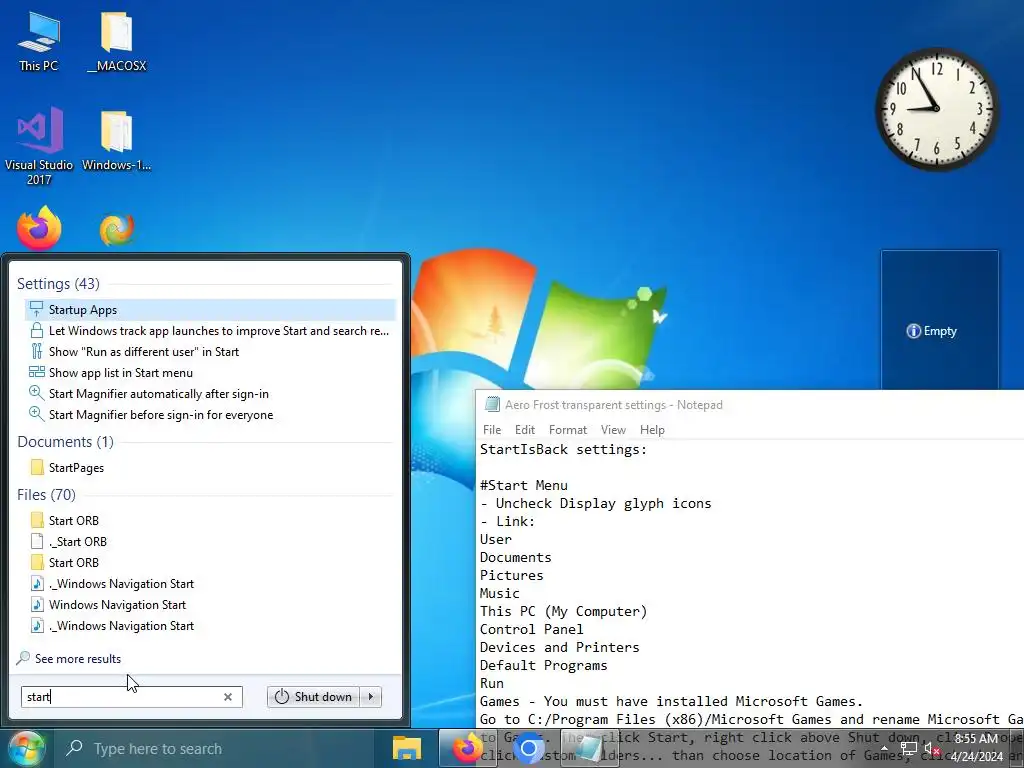Screen dimensions: 1024x768
Task: Click the taskbar search magnifier icon
Action: 74,748
